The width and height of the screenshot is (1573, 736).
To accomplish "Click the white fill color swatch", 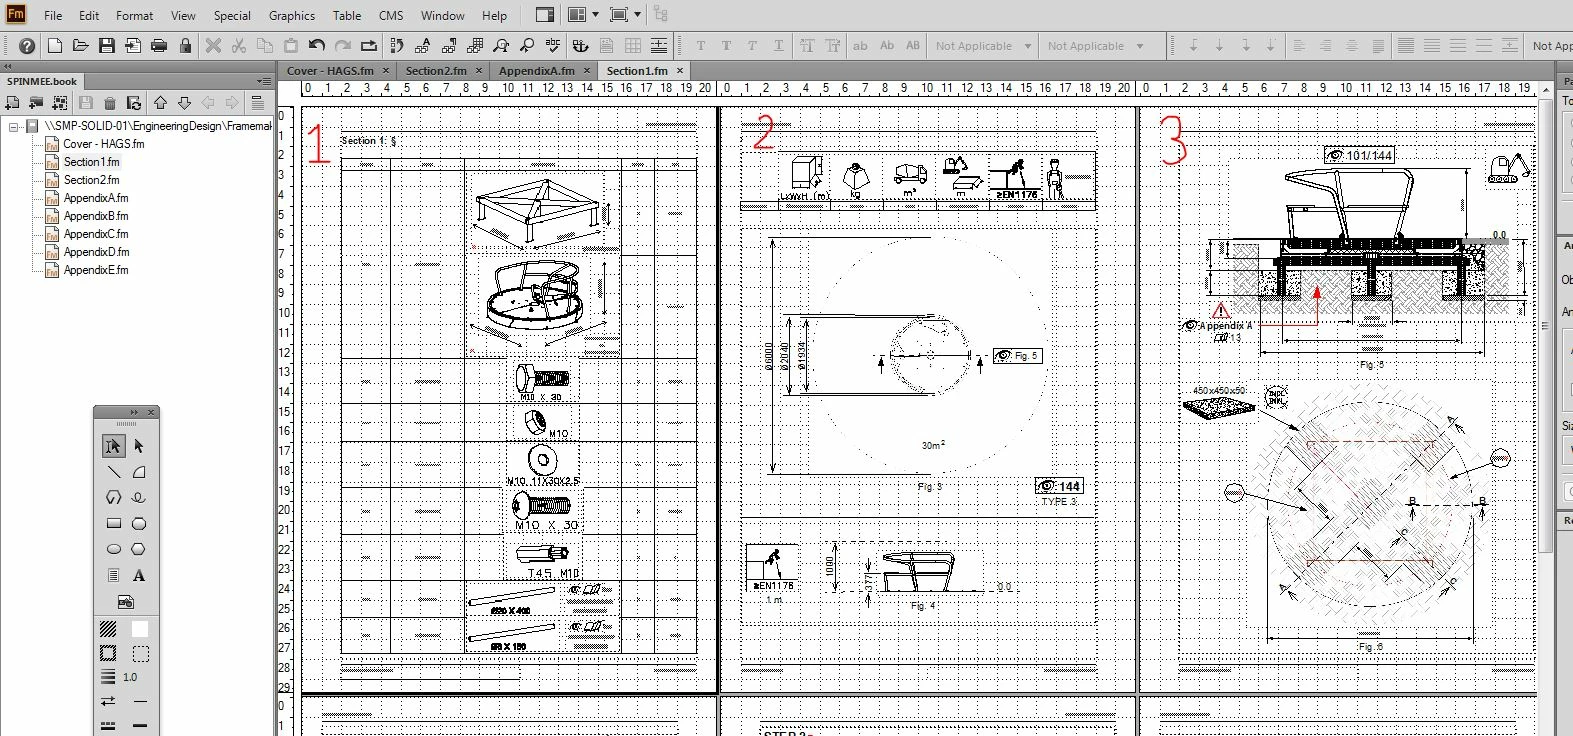I will pos(140,629).
